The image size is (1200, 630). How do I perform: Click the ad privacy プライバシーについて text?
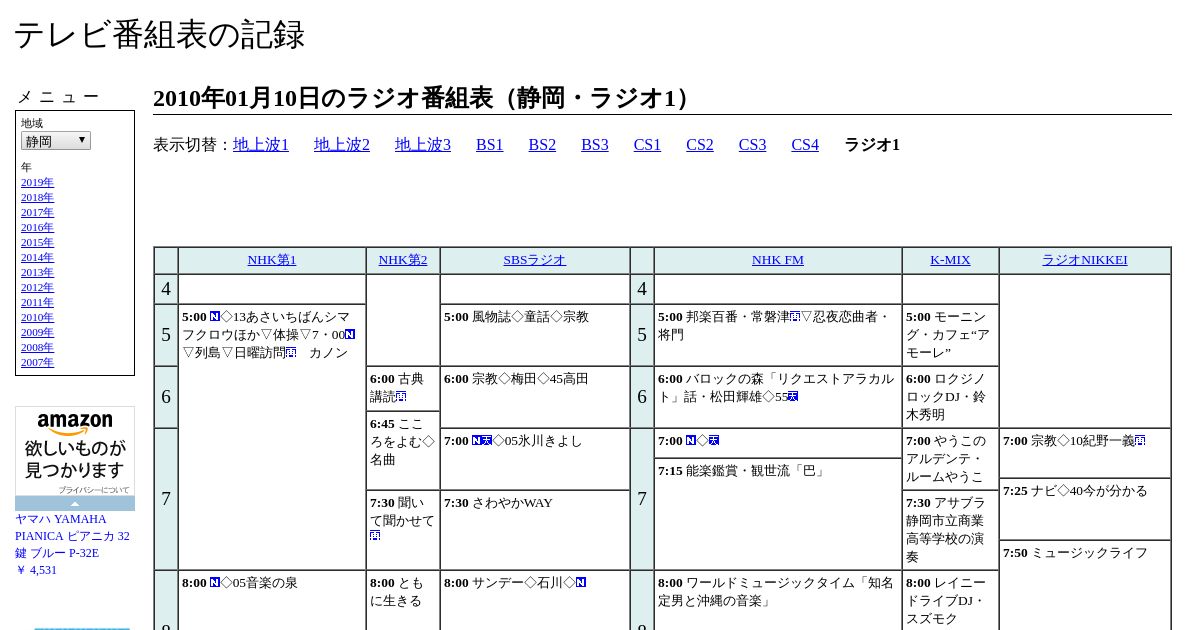[93, 490]
